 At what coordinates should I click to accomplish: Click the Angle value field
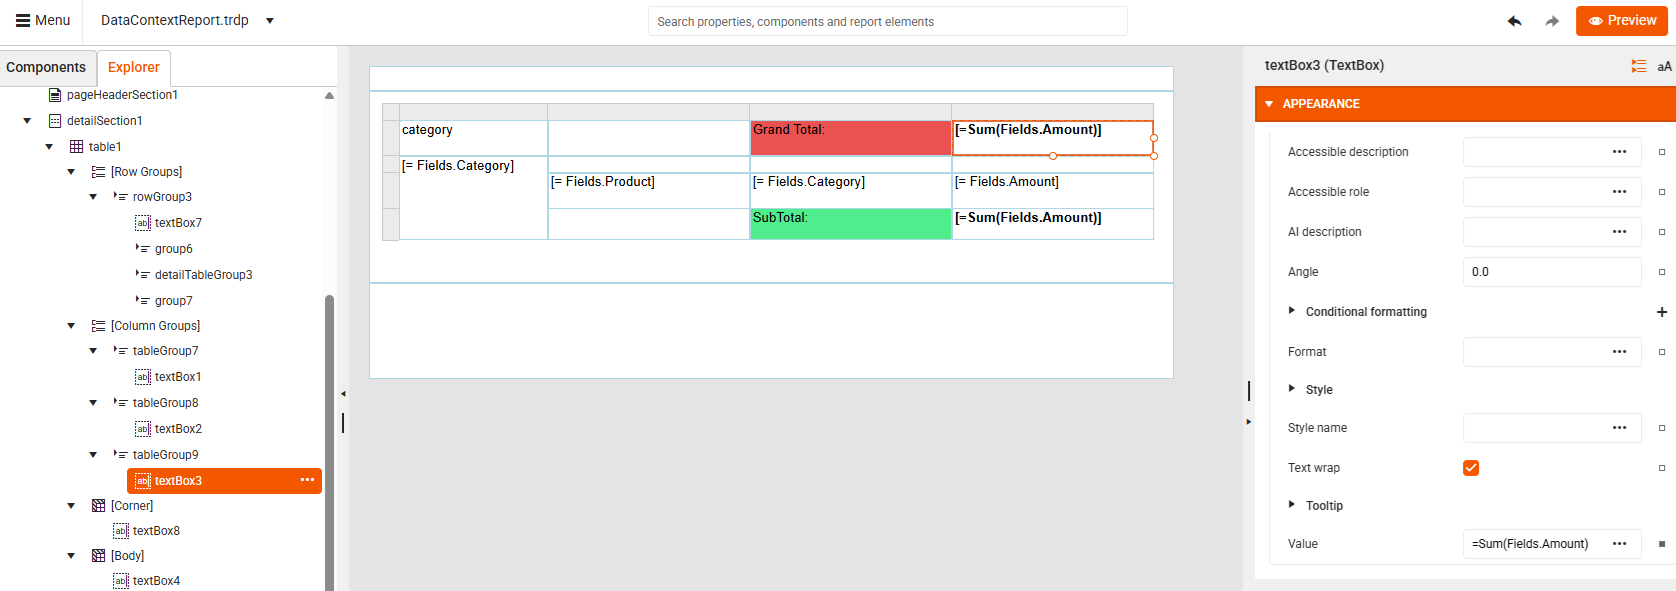[1551, 272]
